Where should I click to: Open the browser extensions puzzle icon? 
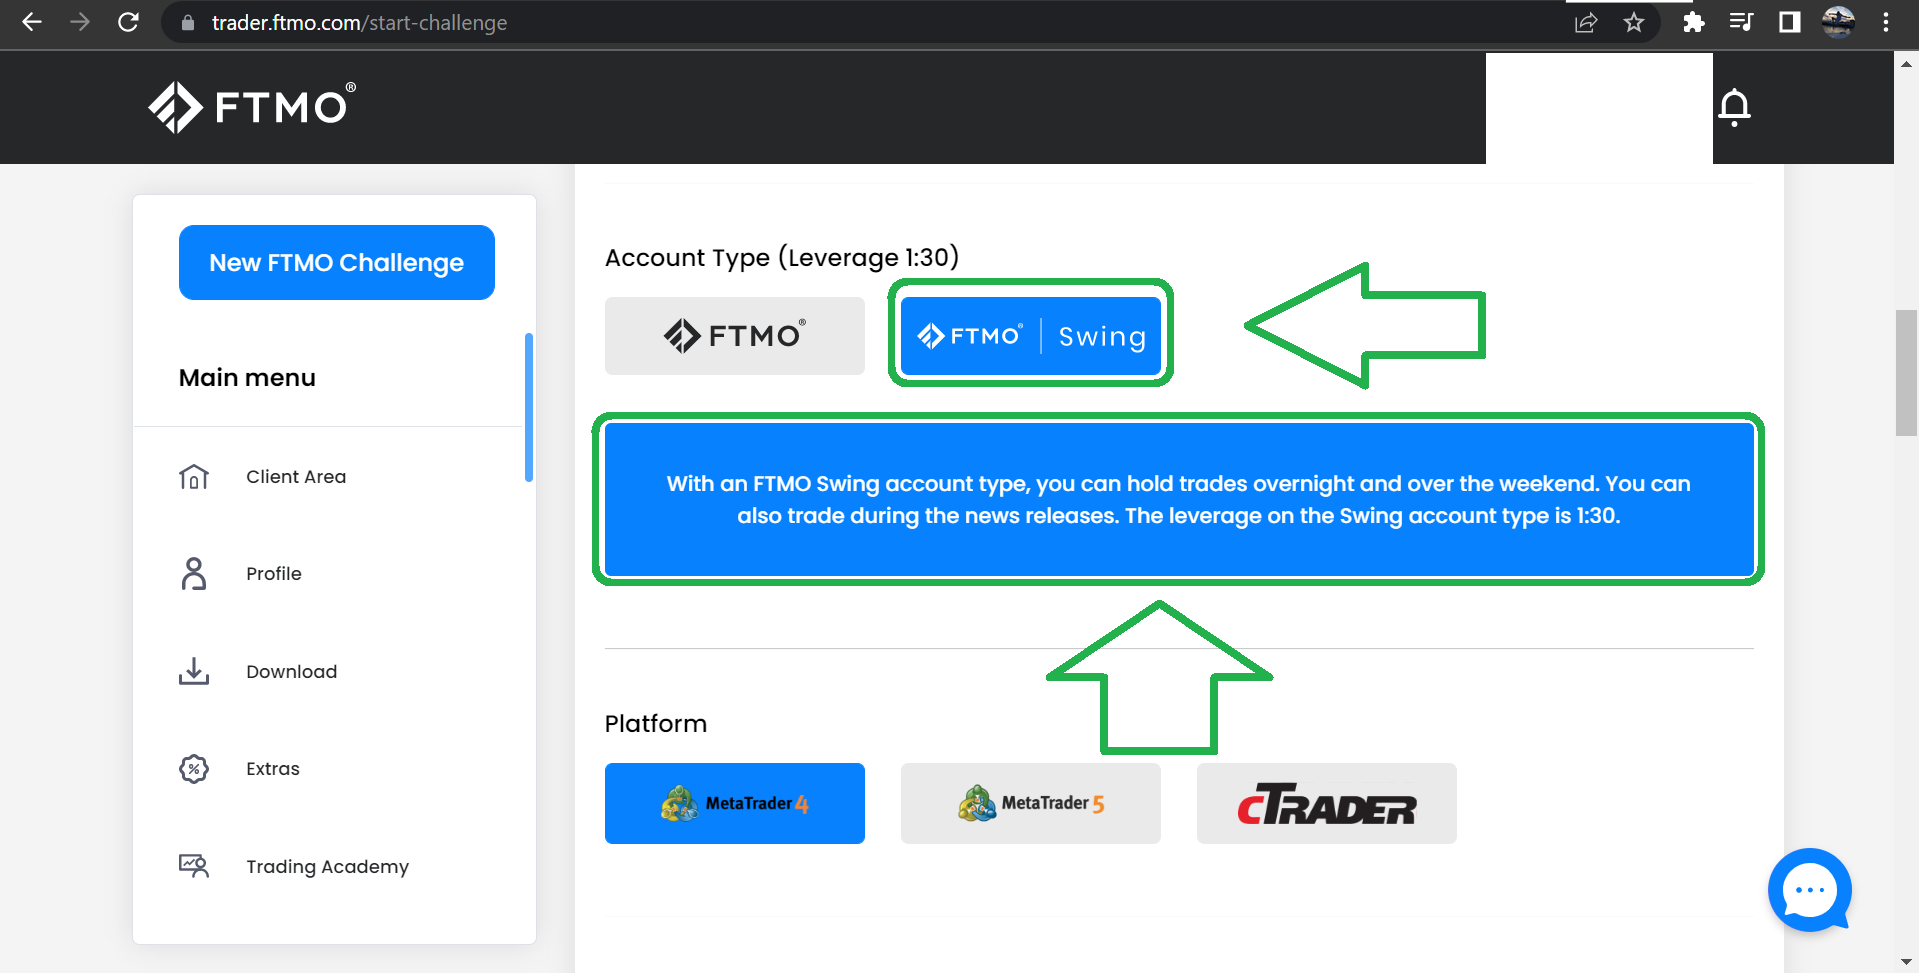(1693, 22)
